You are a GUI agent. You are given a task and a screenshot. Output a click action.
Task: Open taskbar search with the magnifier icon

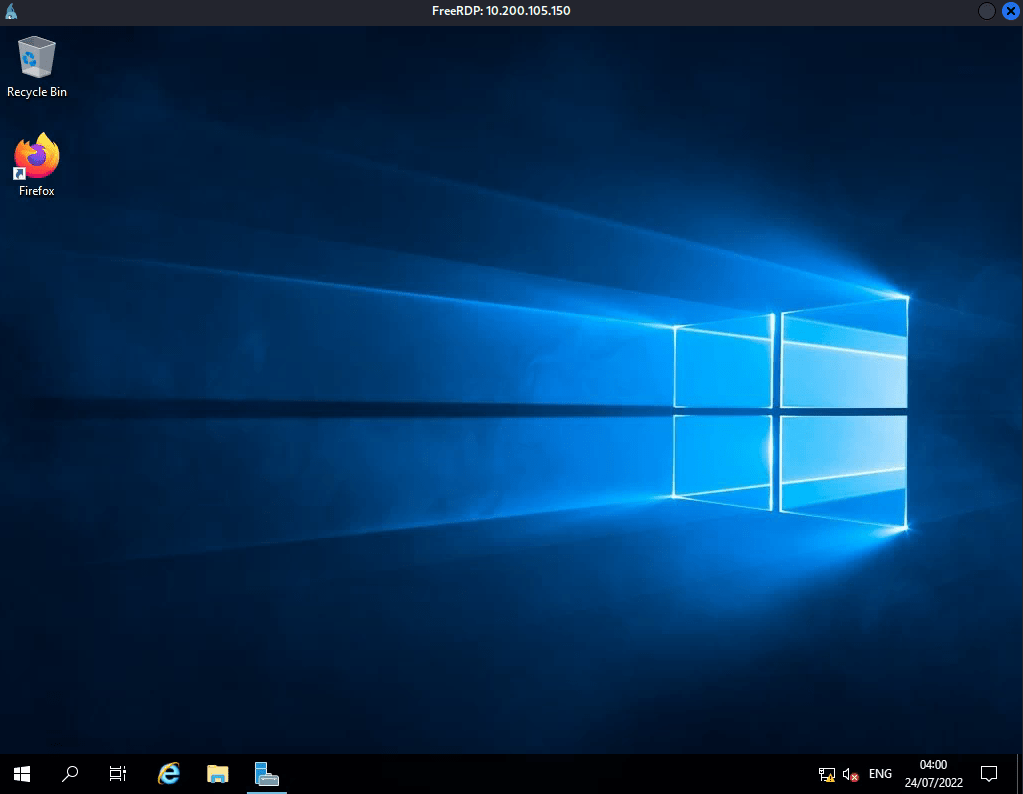tap(70, 773)
